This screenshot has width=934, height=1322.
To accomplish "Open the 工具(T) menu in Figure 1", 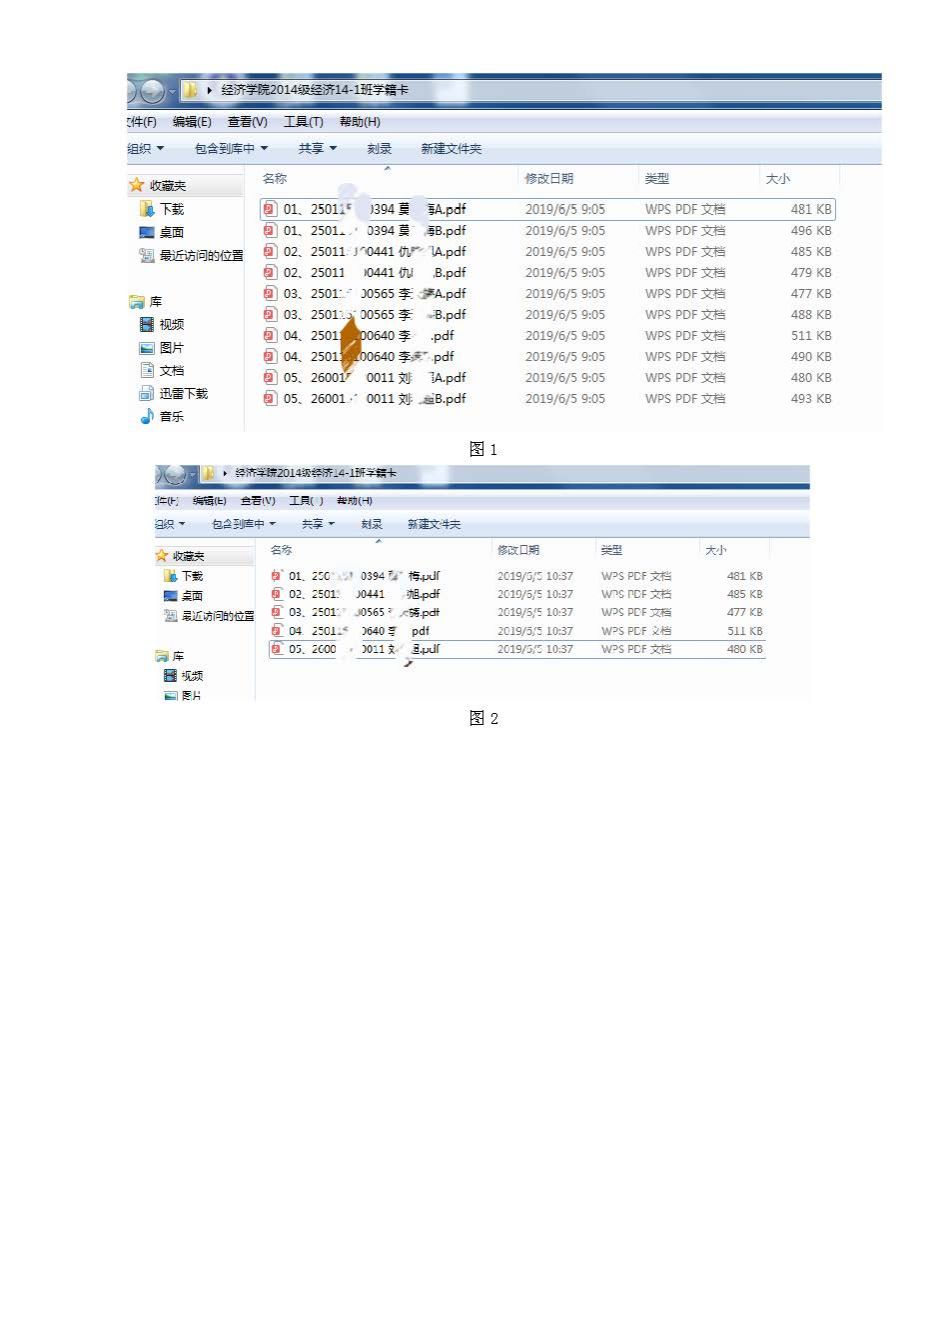I will pyautogui.click(x=303, y=122).
